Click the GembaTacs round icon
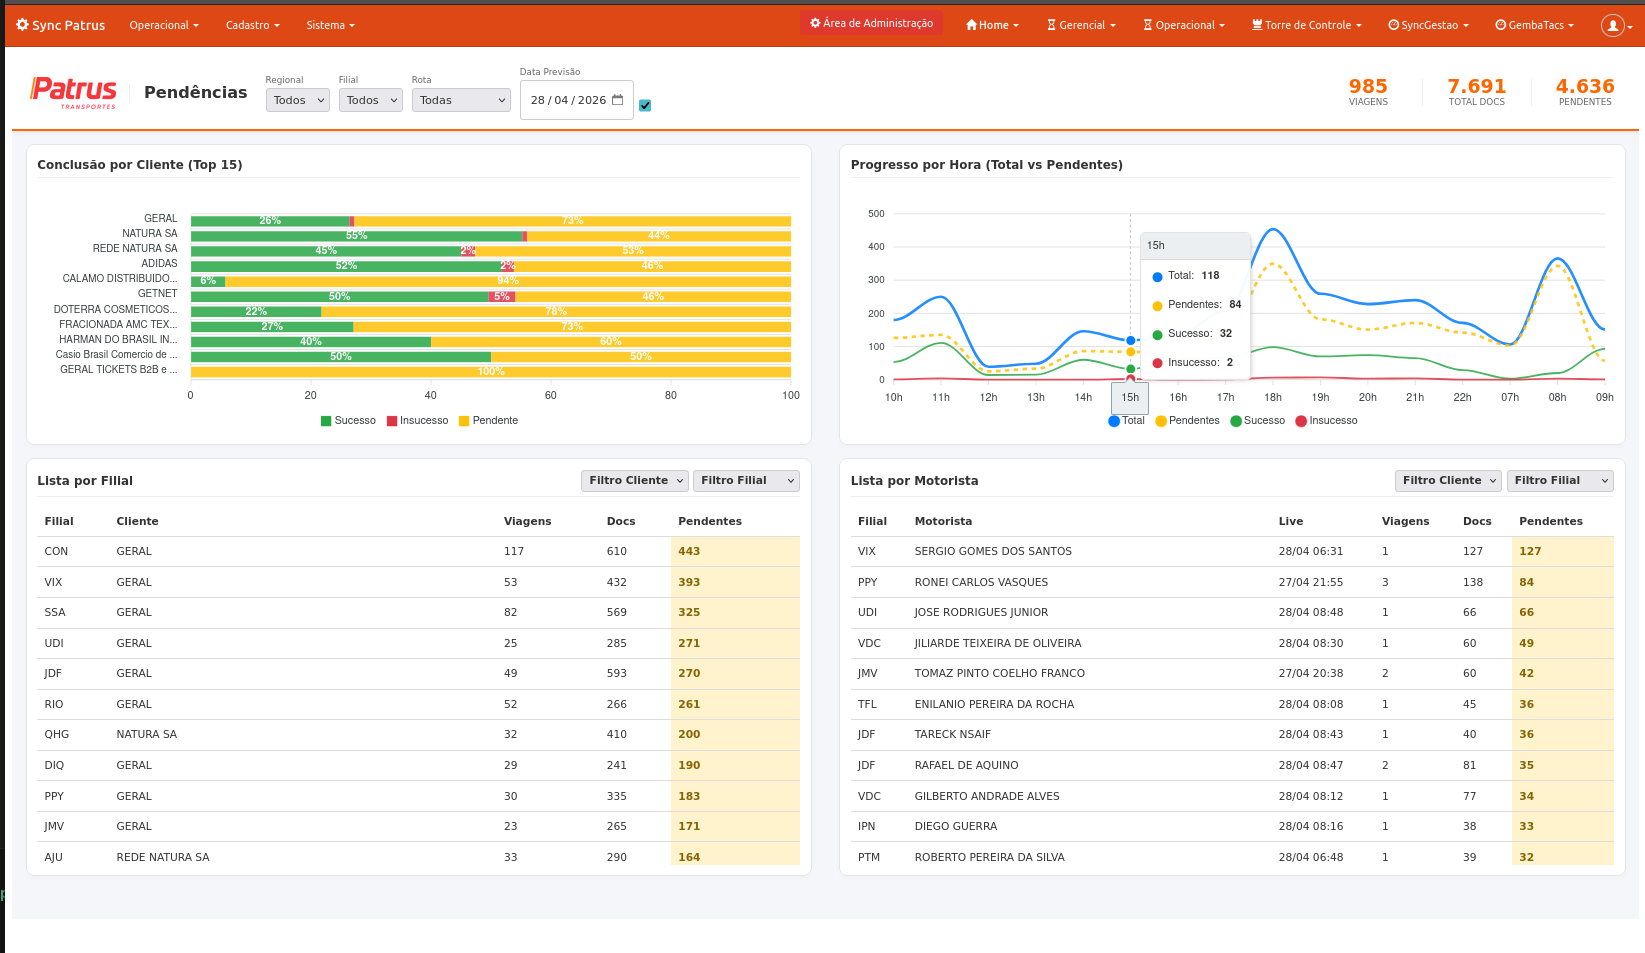 (1500, 25)
